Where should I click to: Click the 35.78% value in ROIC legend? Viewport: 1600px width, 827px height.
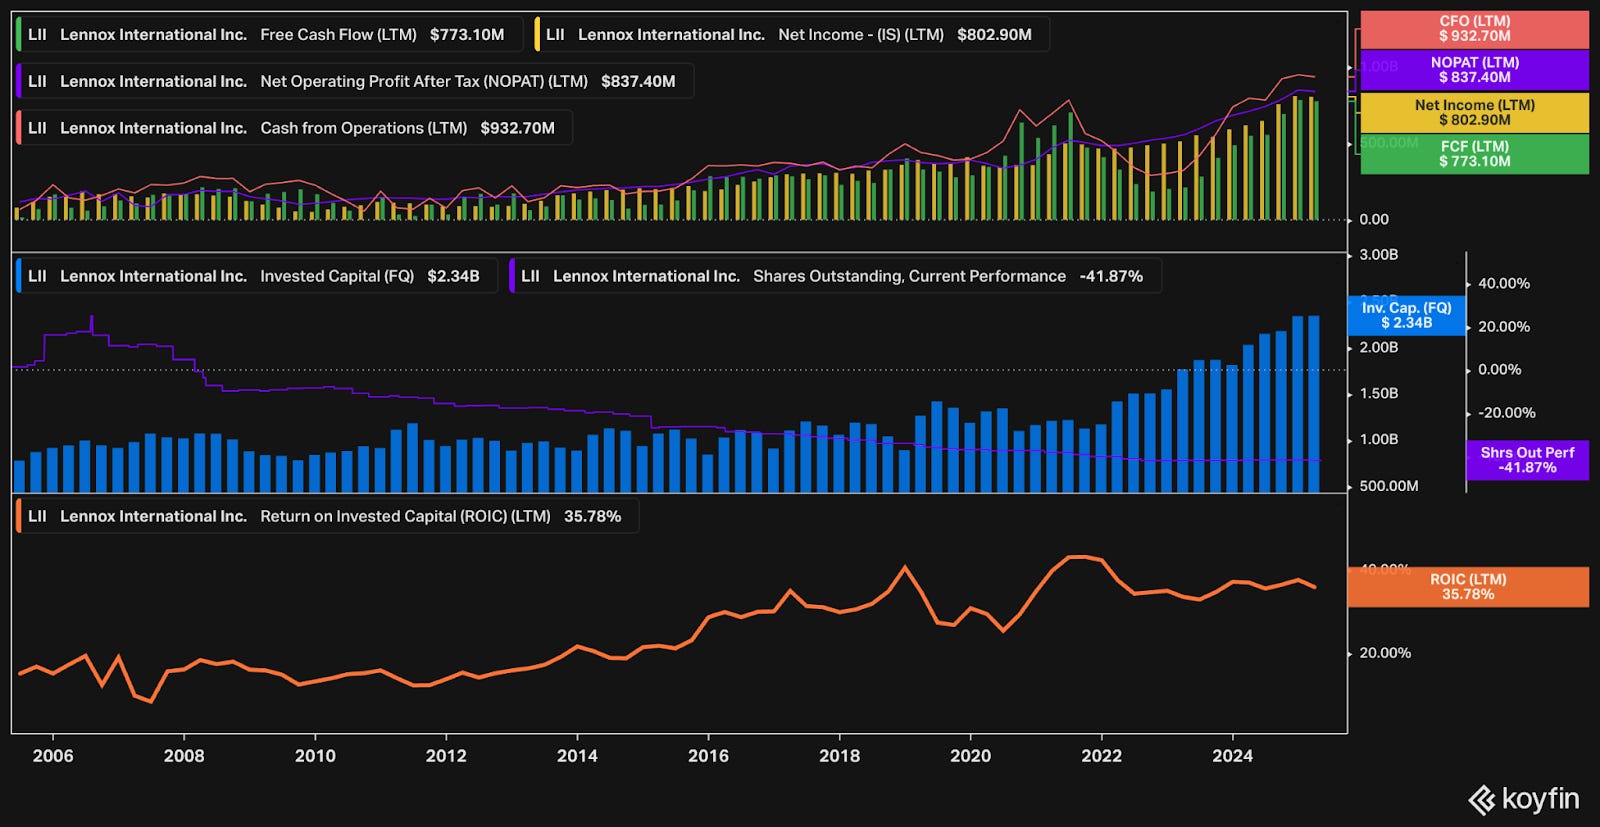pyautogui.click(x=592, y=516)
